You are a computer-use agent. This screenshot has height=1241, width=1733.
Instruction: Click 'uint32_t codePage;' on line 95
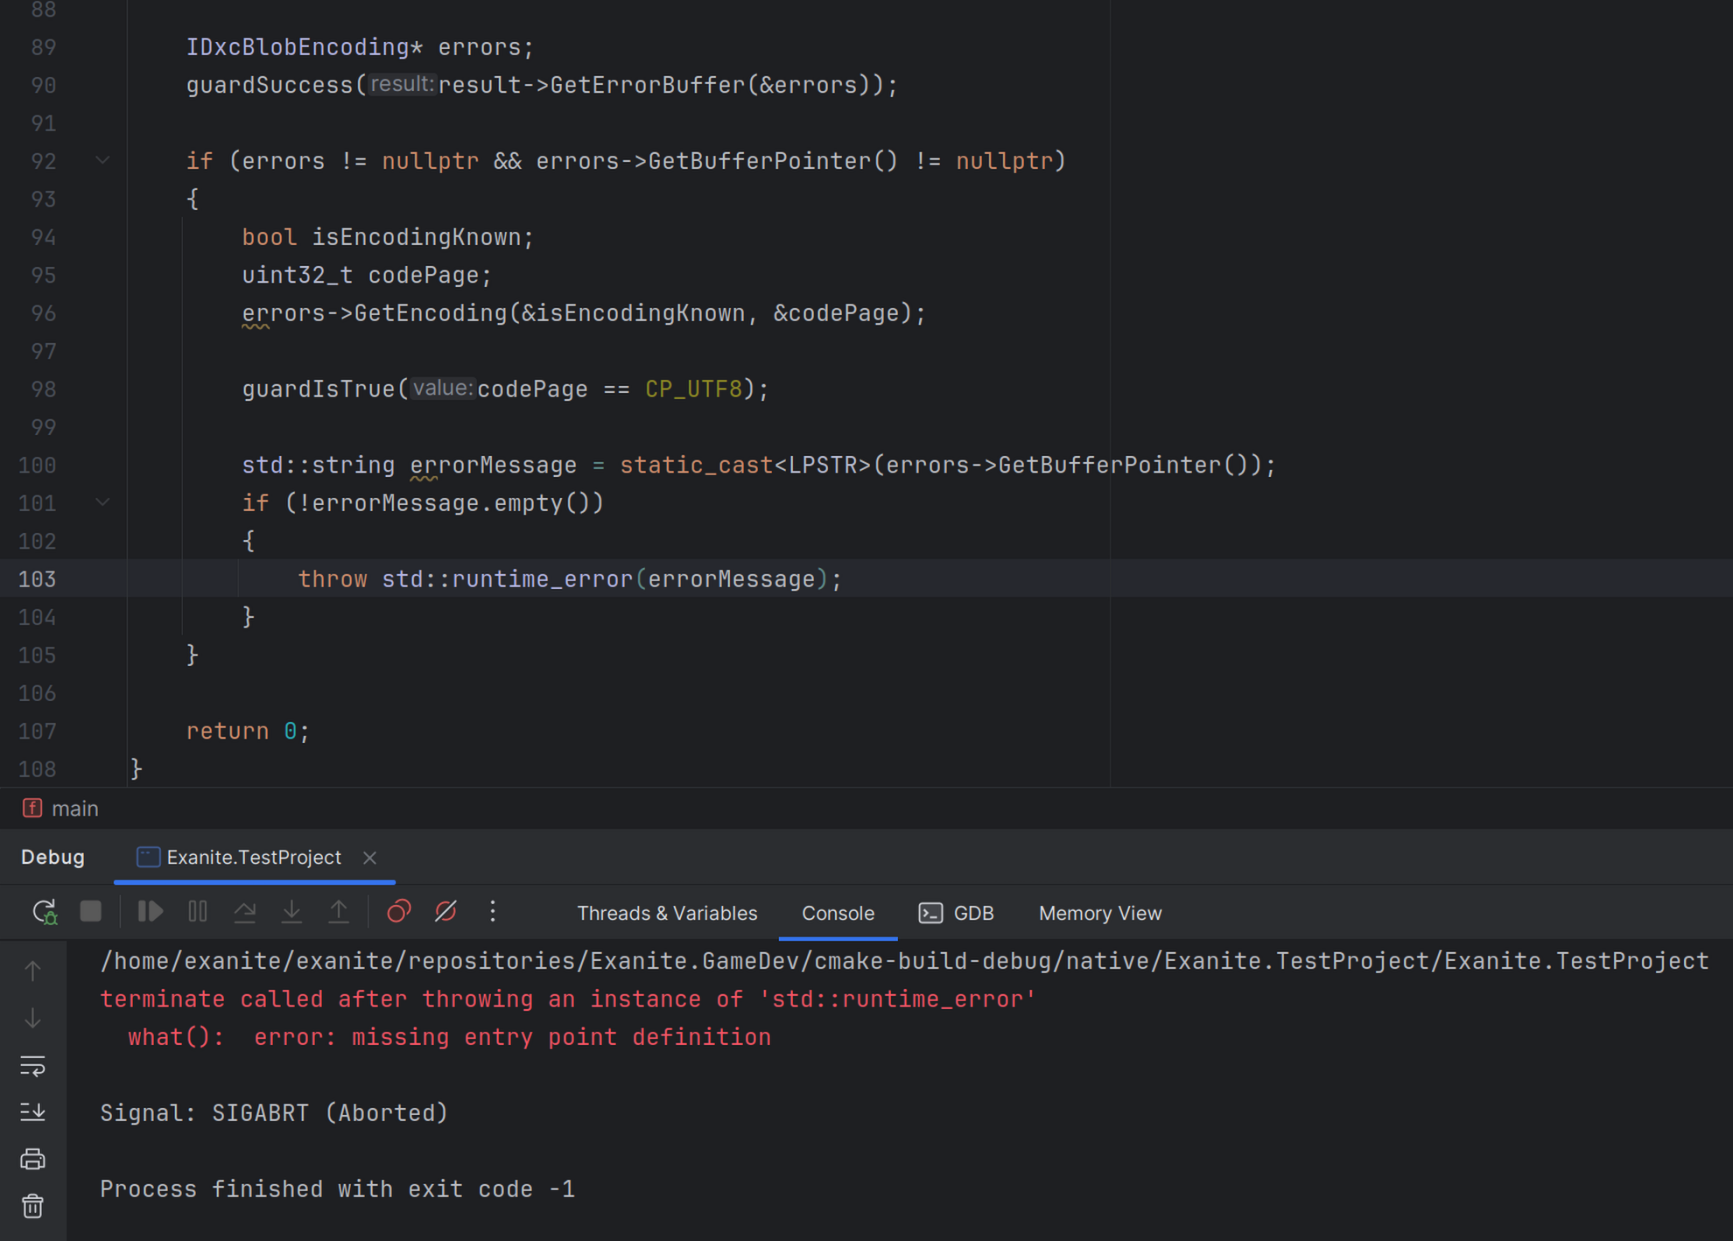[367, 275]
